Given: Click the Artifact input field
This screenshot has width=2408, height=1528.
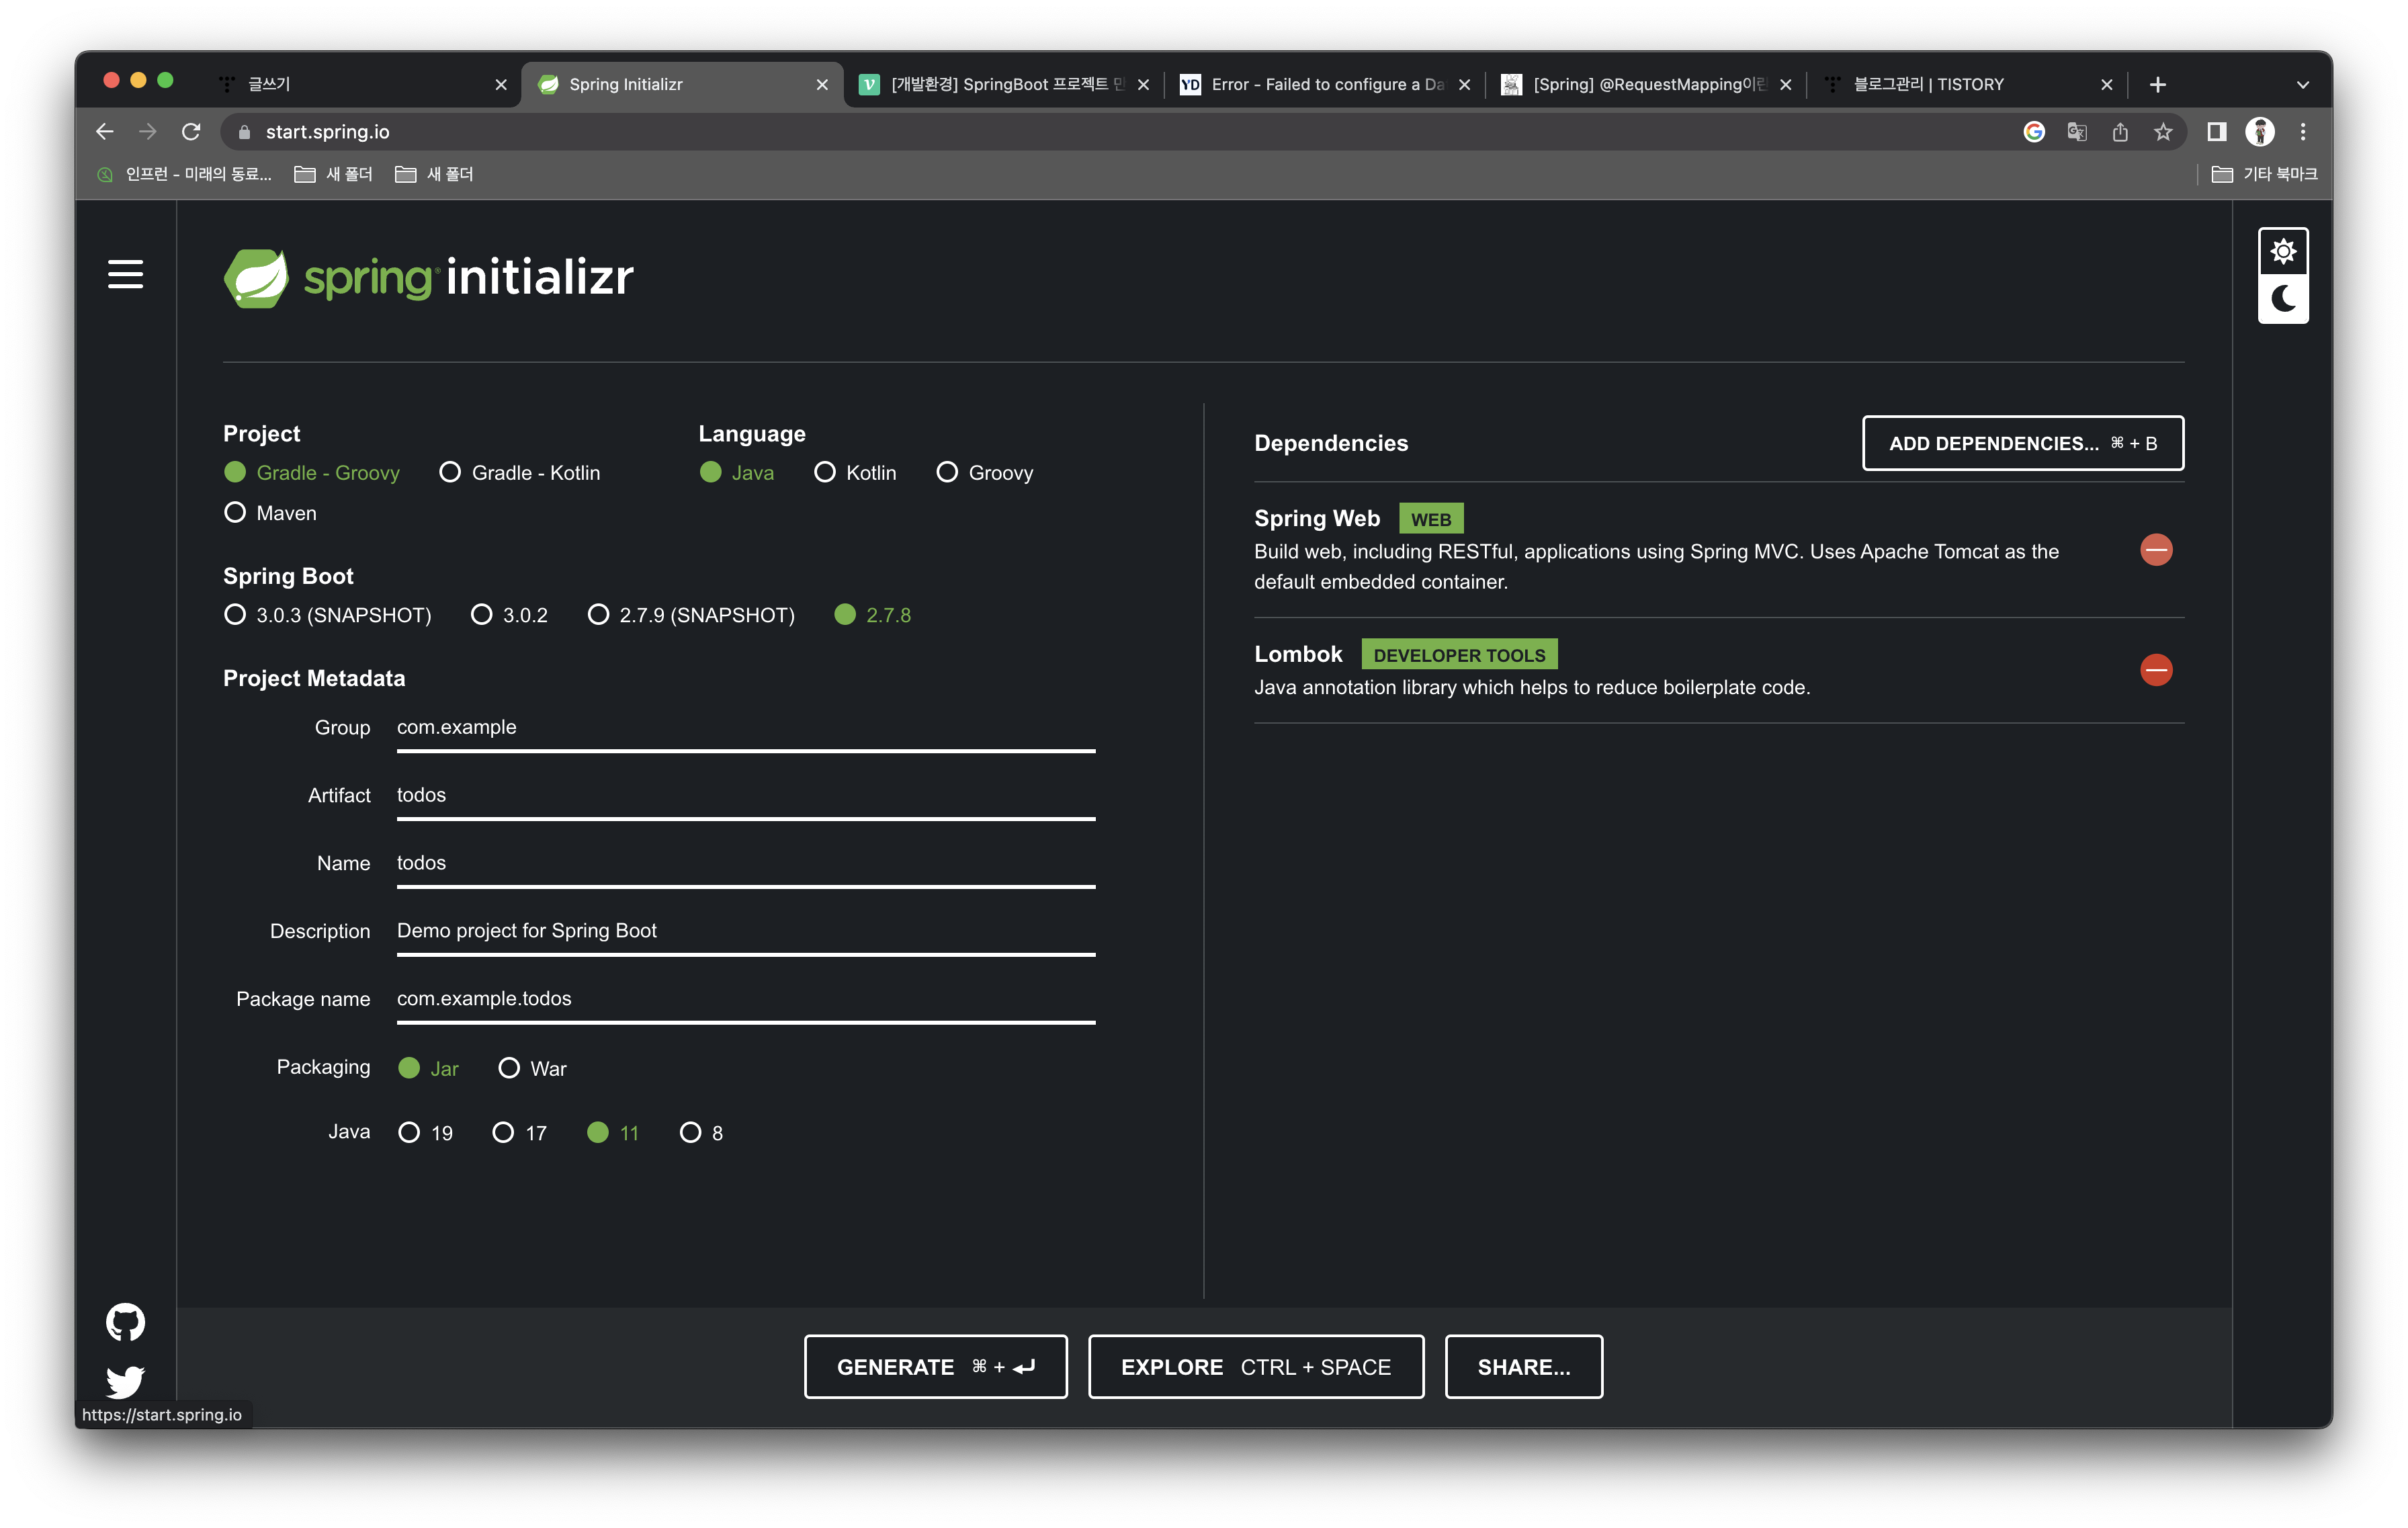Looking at the screenshot, I should [x=745, y=795].
